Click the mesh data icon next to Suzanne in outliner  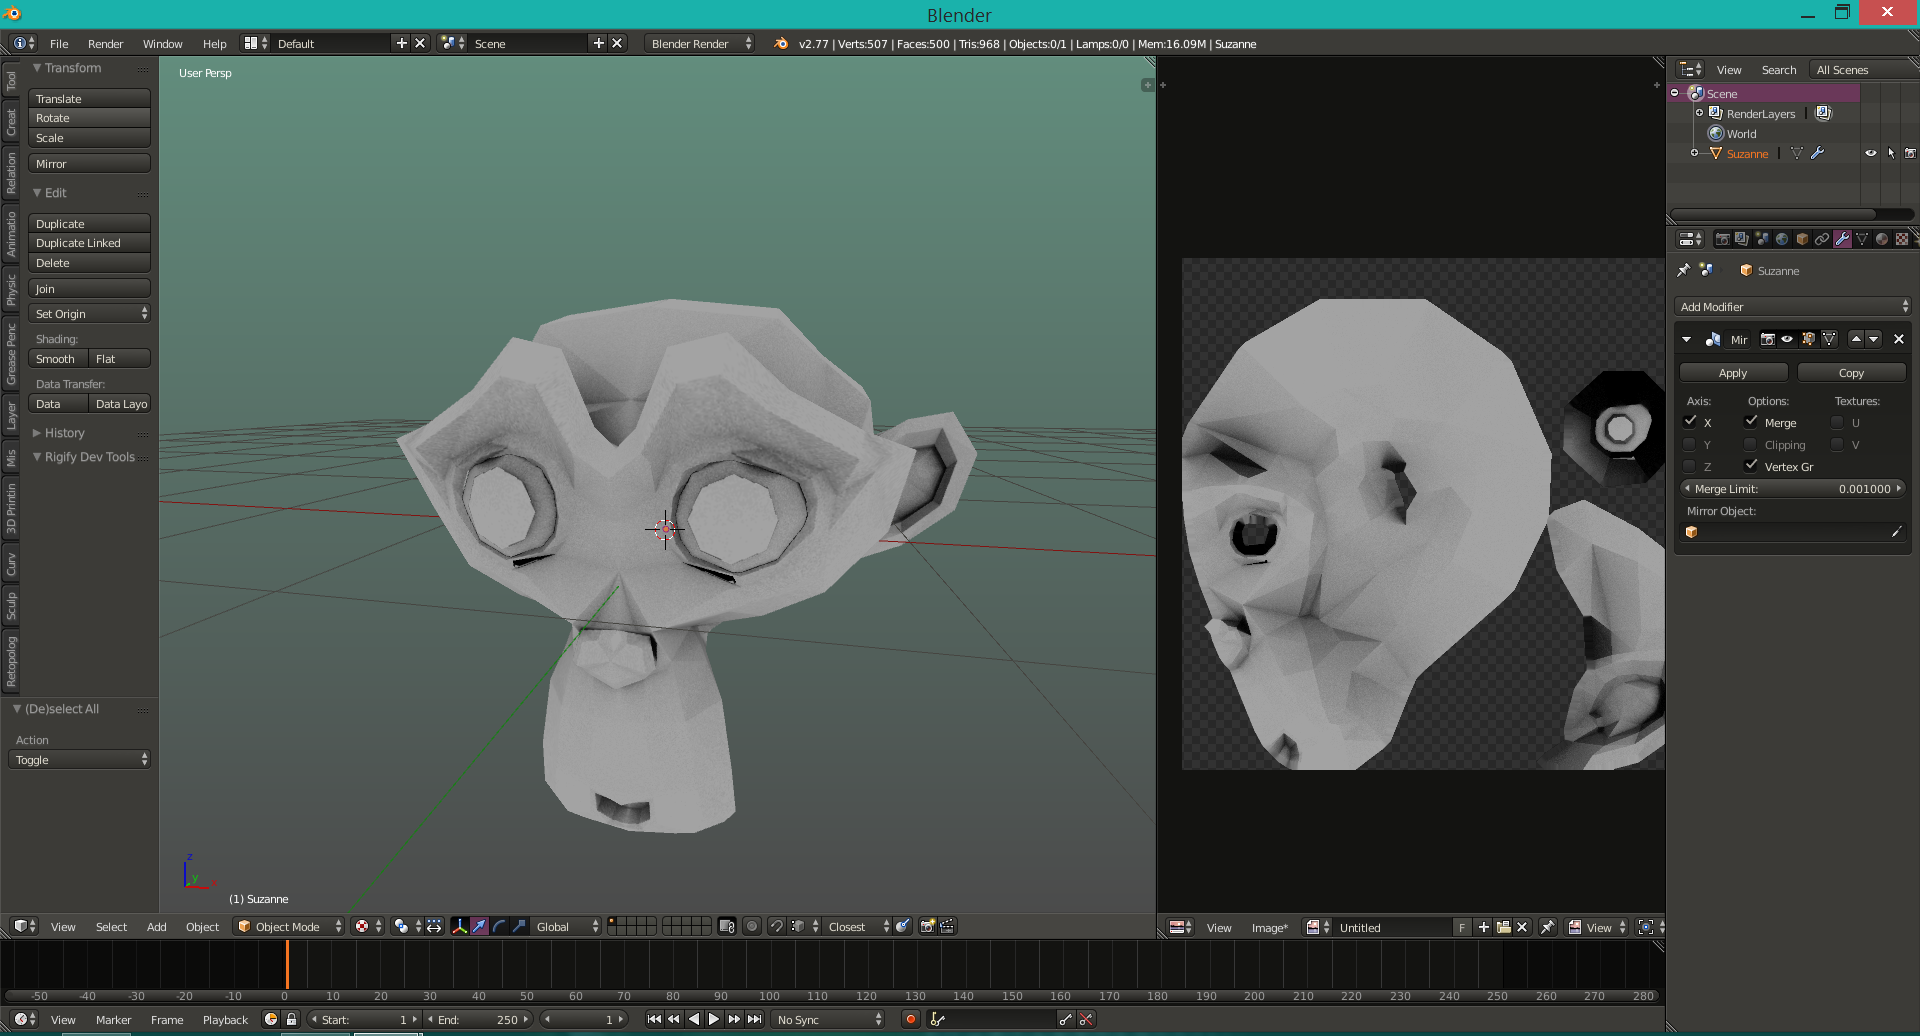(1797, 153)
